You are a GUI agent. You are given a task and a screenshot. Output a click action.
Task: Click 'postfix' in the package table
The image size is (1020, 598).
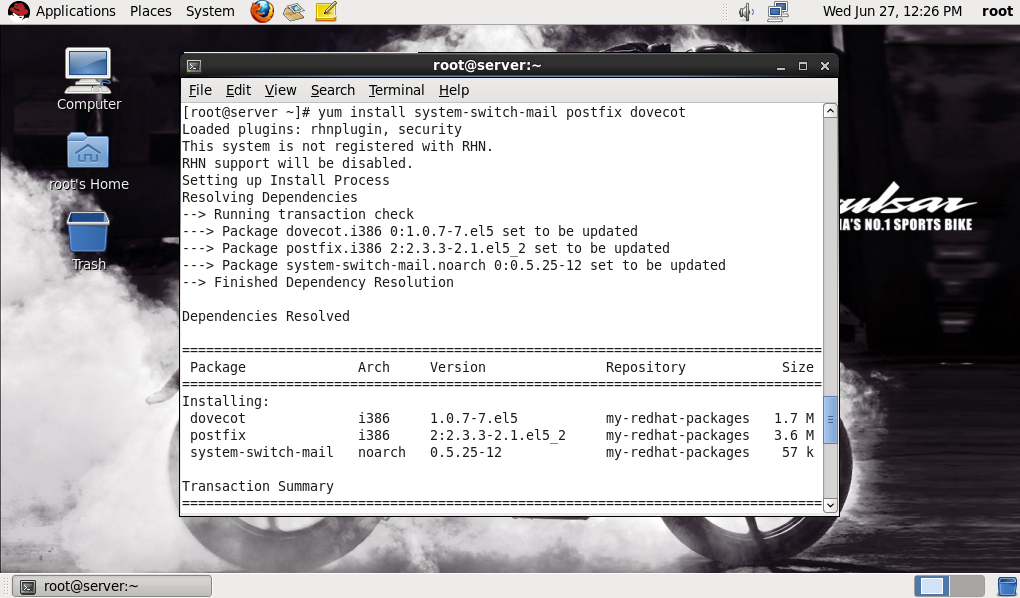coord(218,435)
